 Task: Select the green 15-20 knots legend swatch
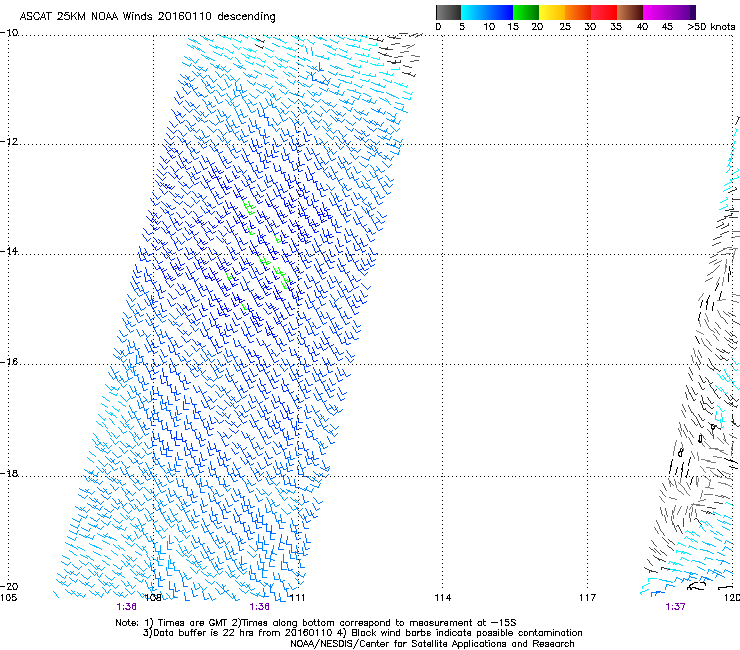pos(526,12)
